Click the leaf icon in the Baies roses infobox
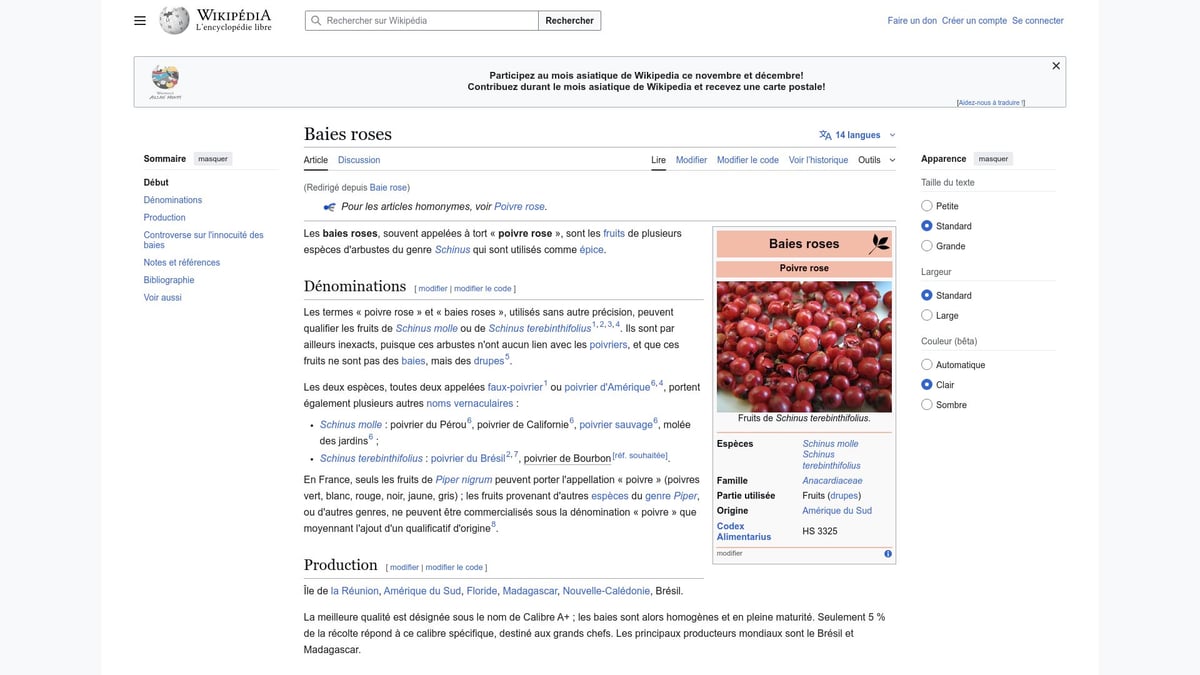This screenshot has height=675, width=1200. pos(877,242)
